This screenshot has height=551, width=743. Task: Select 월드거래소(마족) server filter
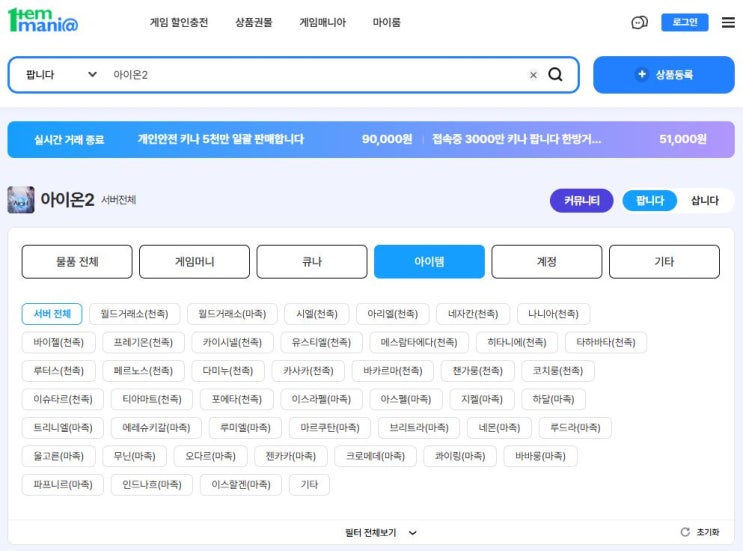232,314
